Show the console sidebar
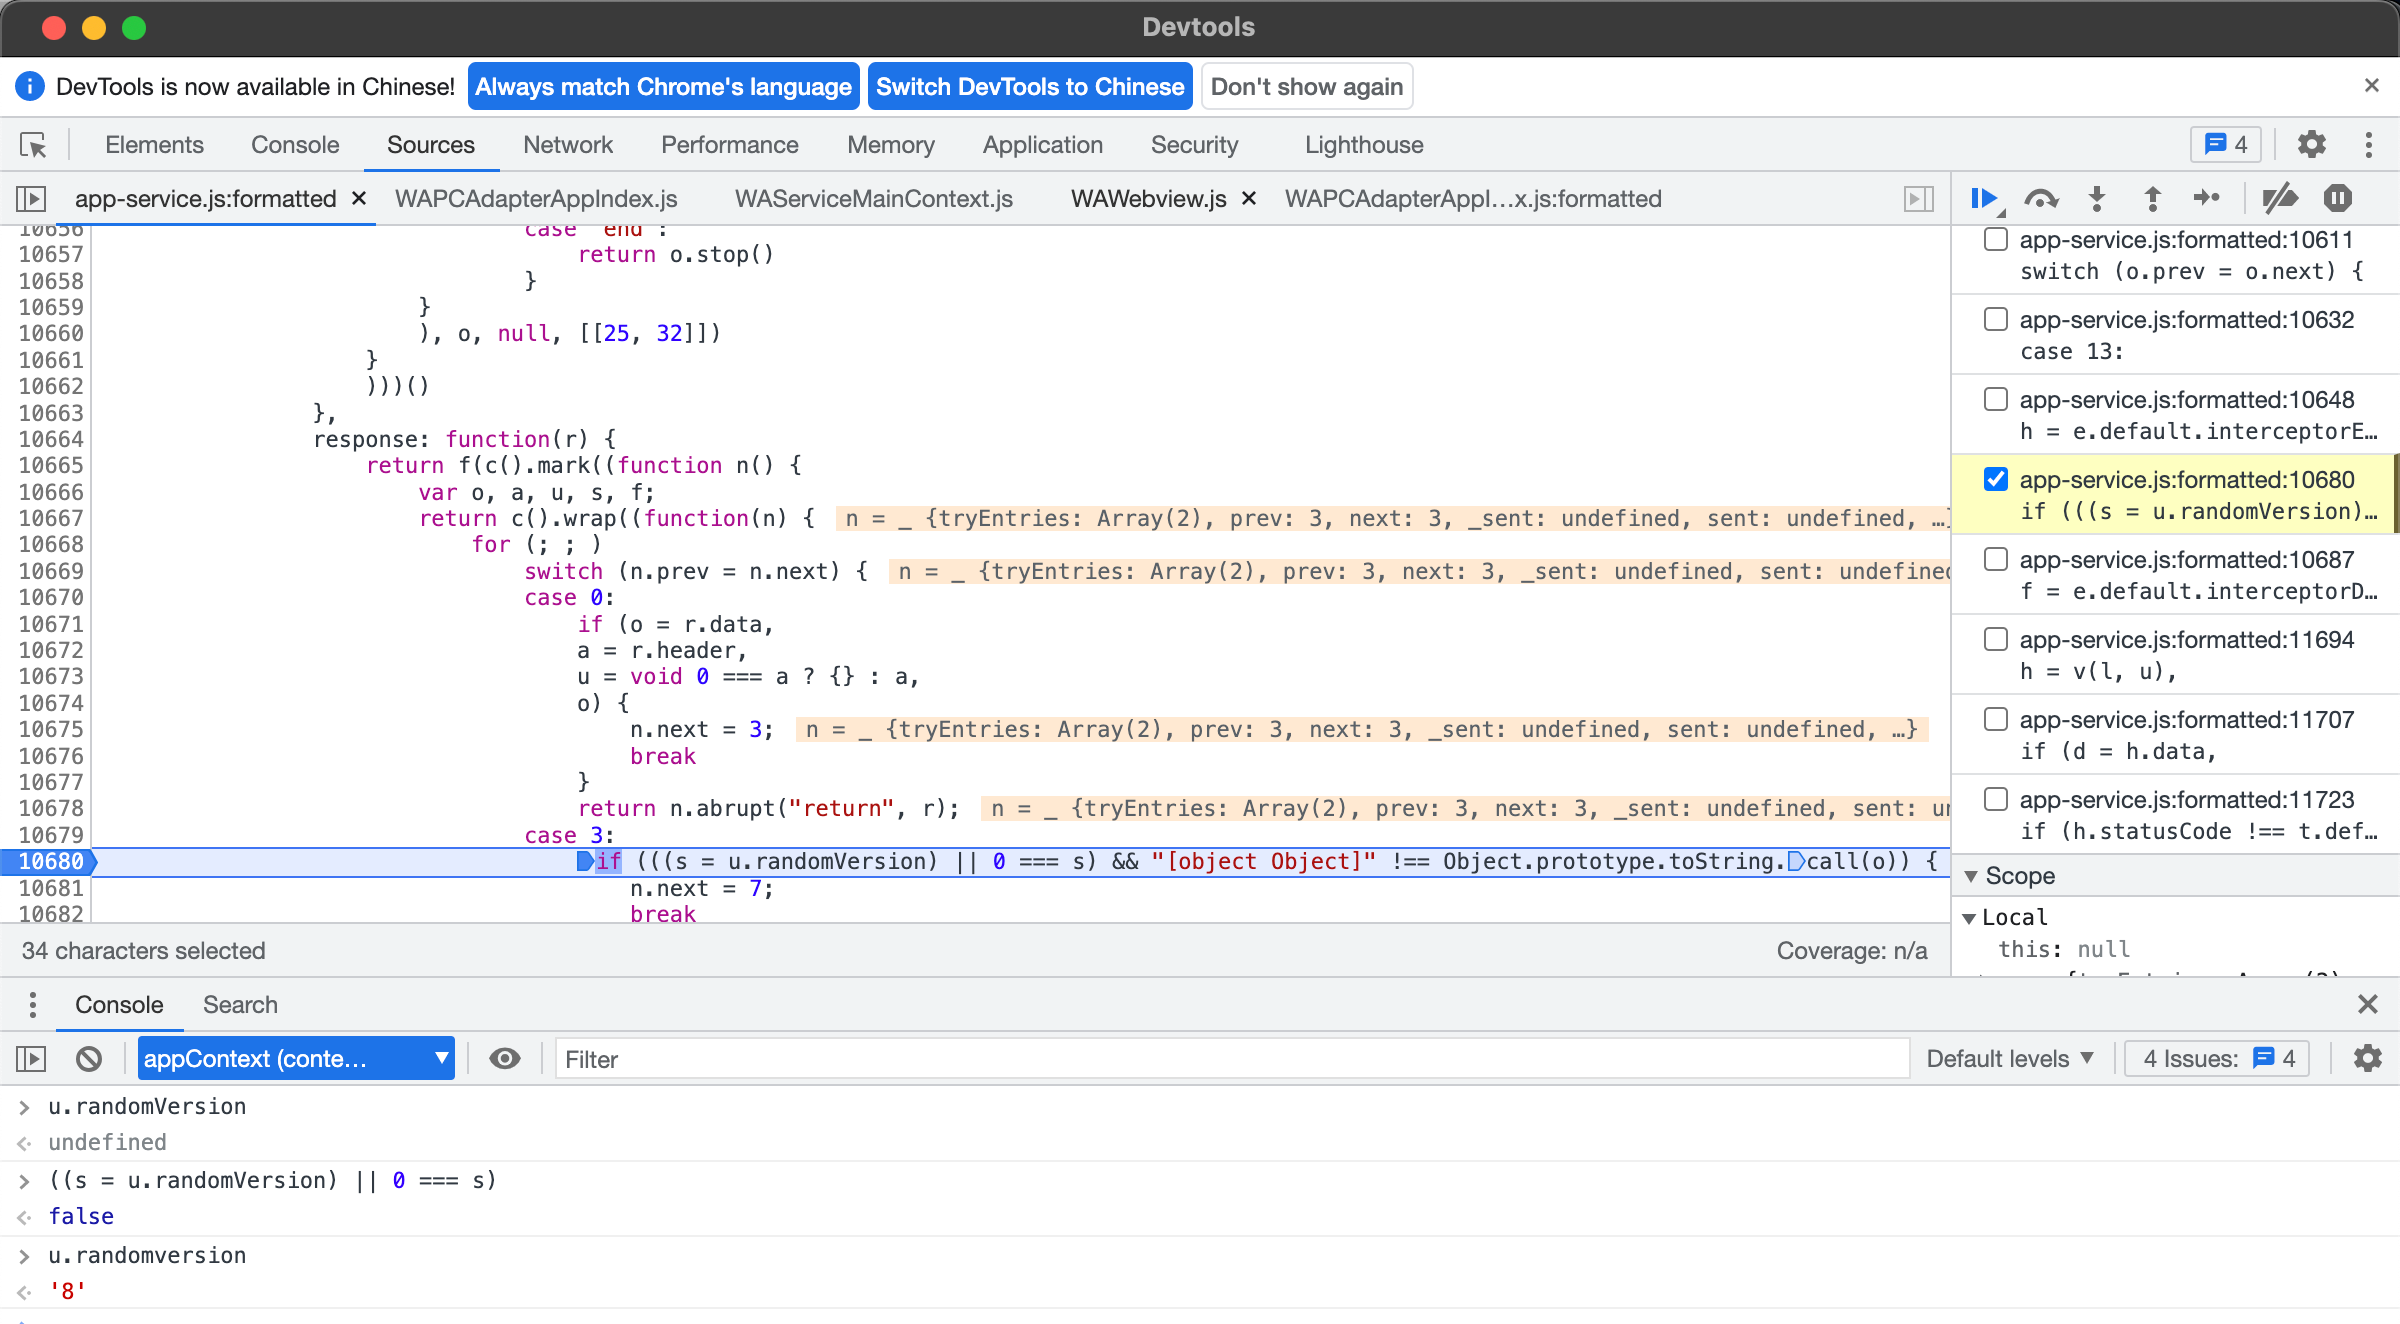This screenshot has width=2400, height=1324. [x=31, y=1058]
